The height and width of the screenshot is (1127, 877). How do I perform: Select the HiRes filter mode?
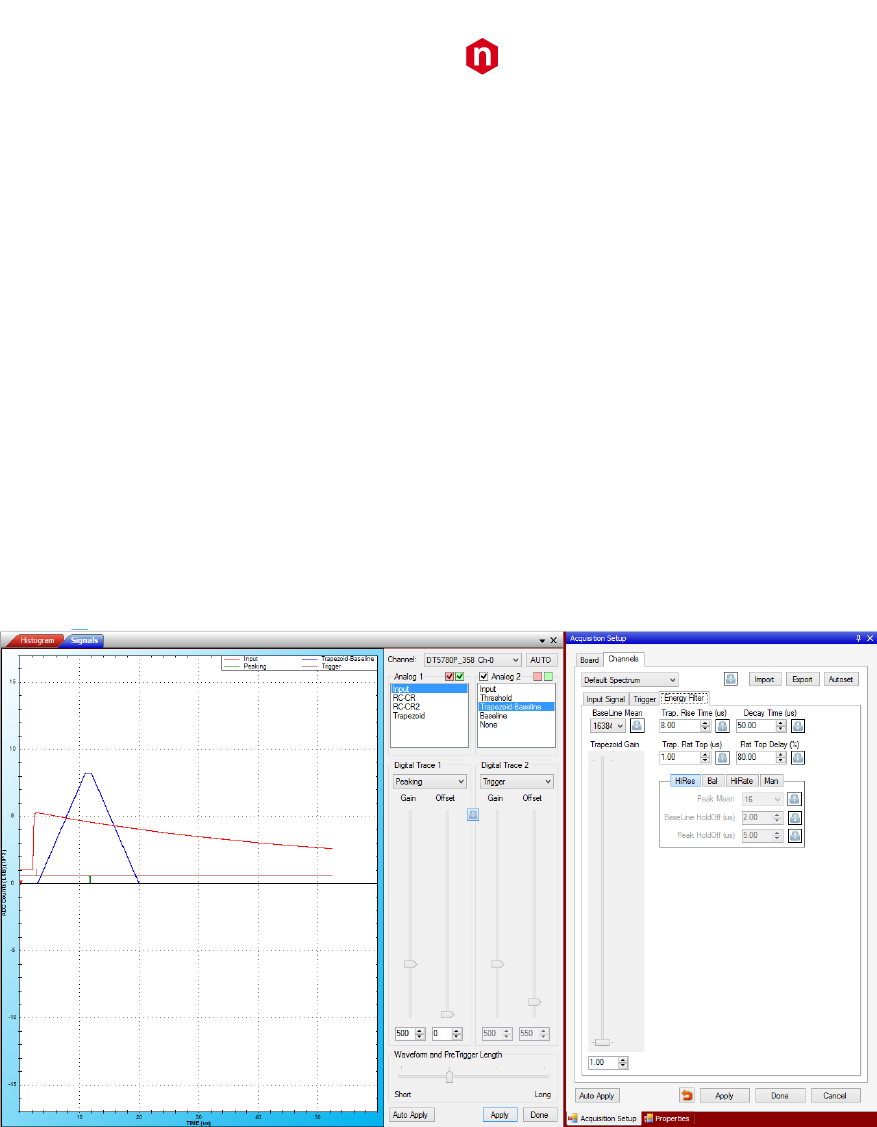(x=685, y=781)
